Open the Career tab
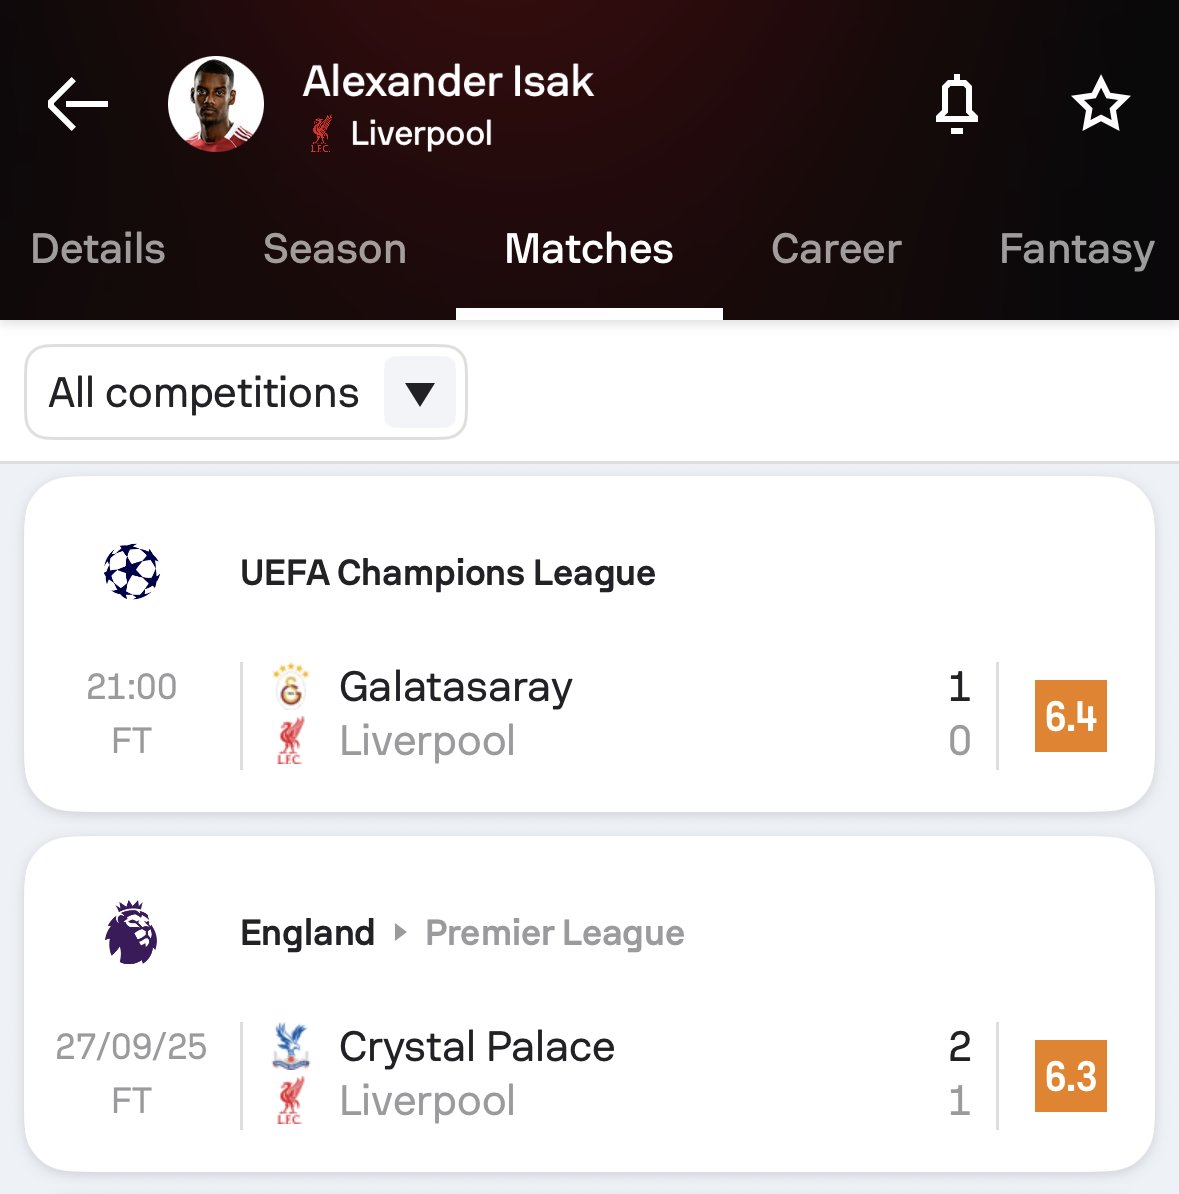 point(836,249)
